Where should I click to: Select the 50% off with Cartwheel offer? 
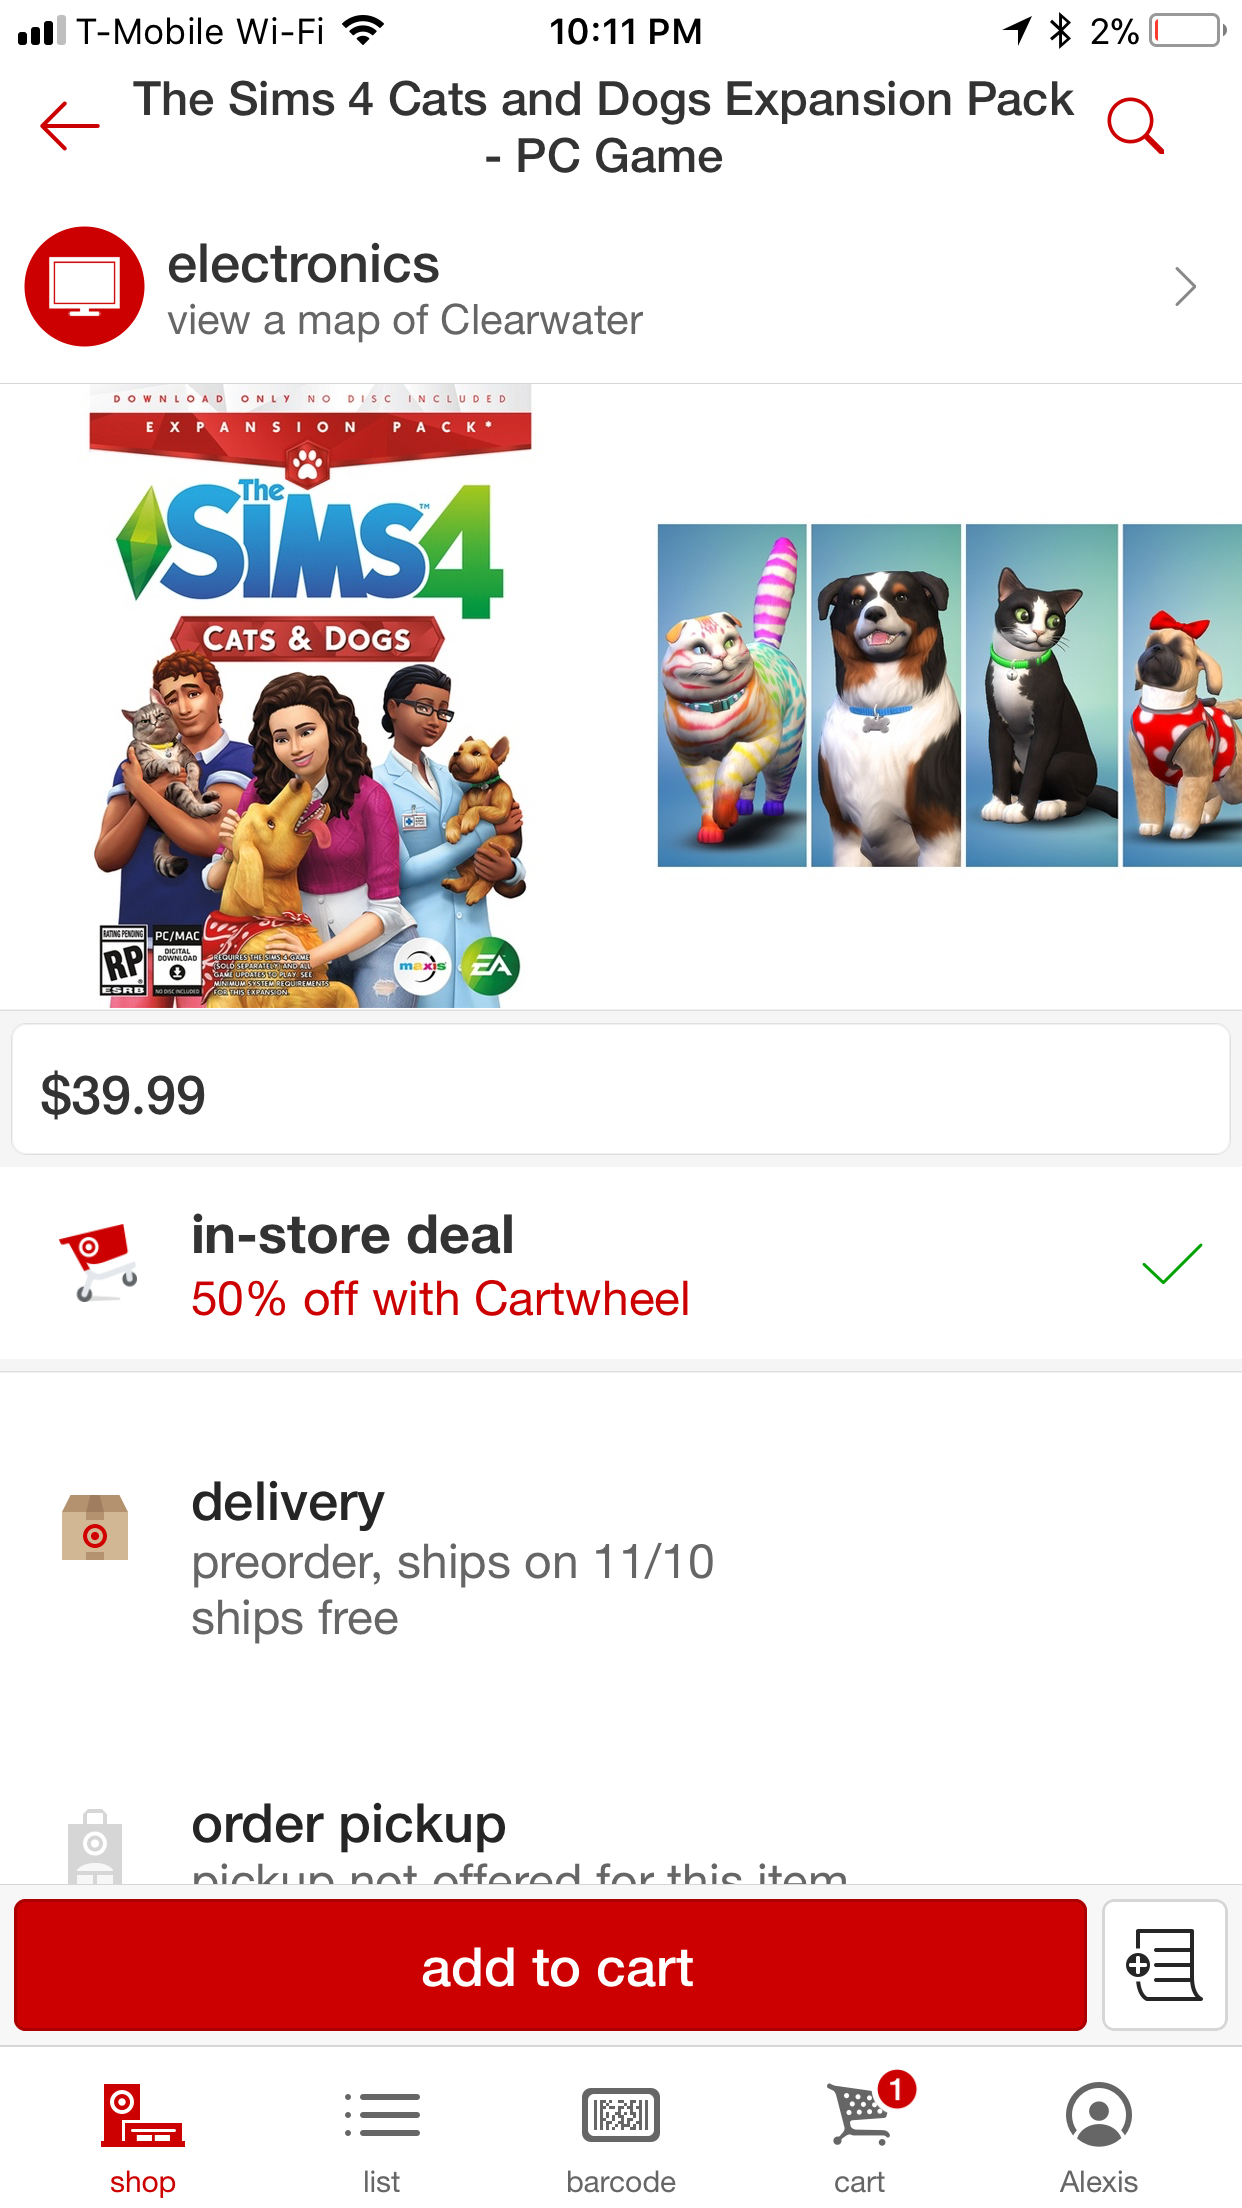click(440, 1299)
